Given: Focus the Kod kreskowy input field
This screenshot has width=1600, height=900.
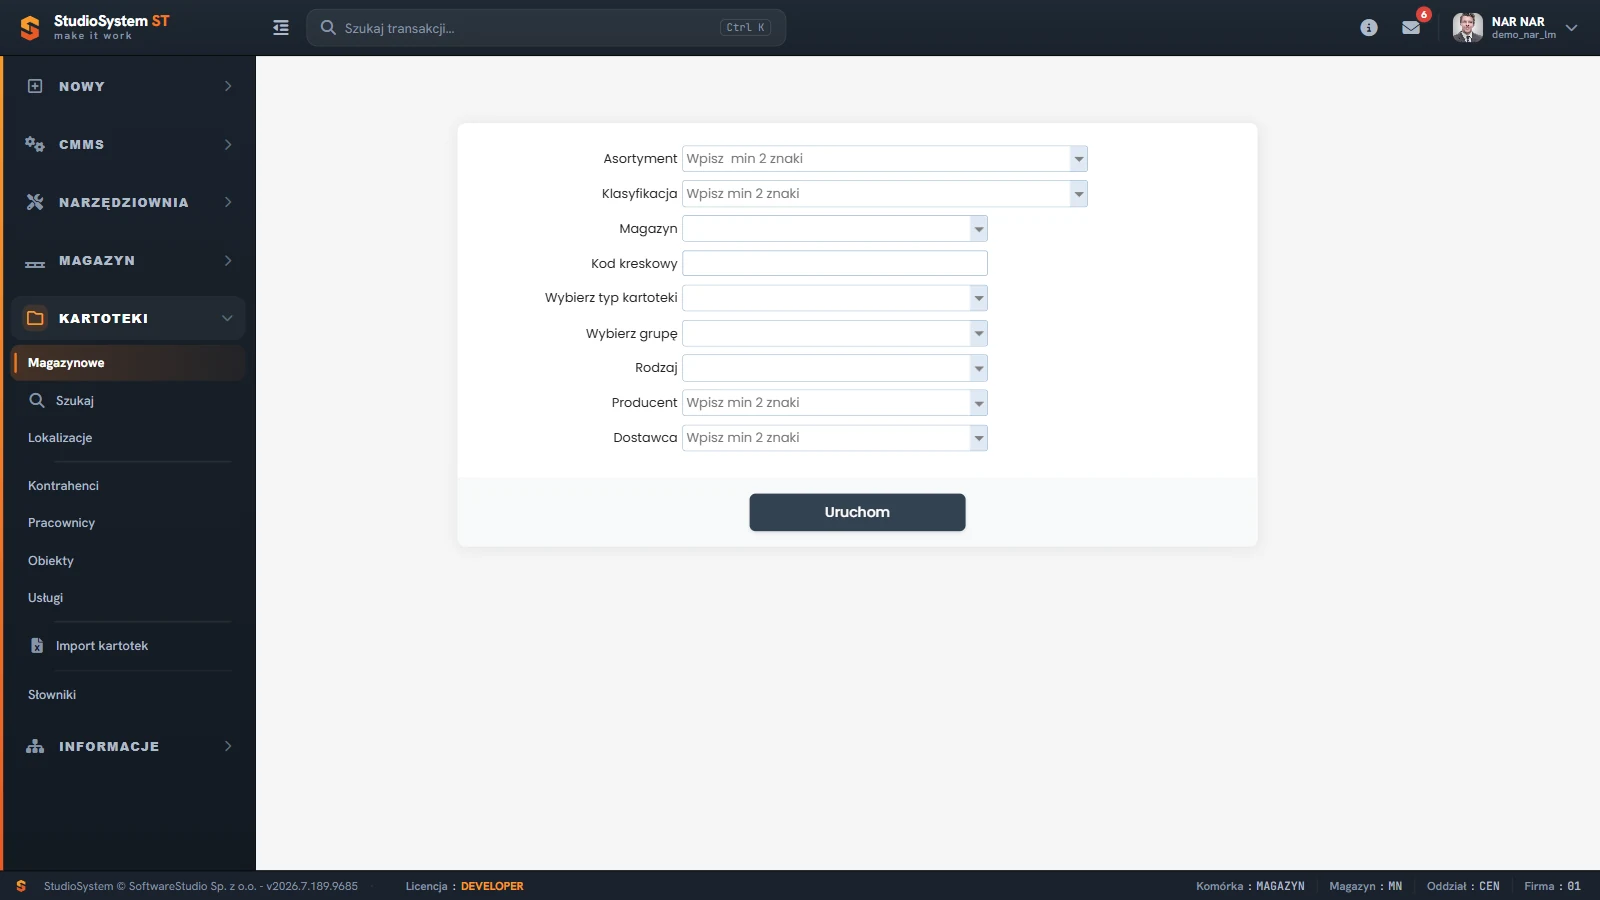Looking at the screenshot, I should click(835, 263).
